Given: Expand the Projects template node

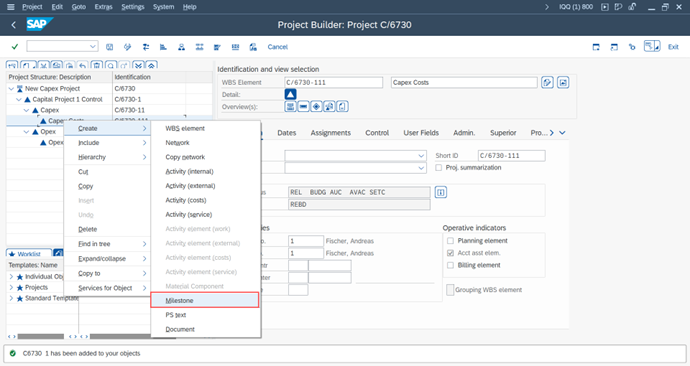Looking at the screenshot, I should 11,287.
